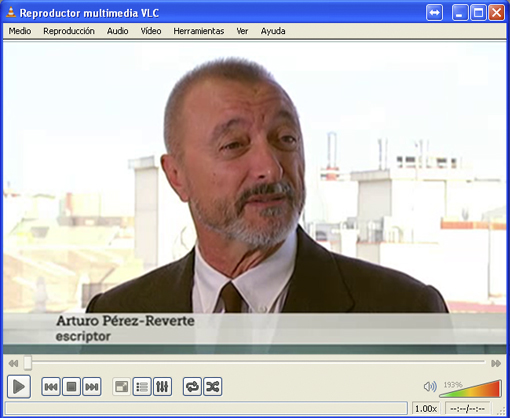This screenshot has width=510, height=418.
Task: Click the seek bar position handle
Action: (28, 363)
